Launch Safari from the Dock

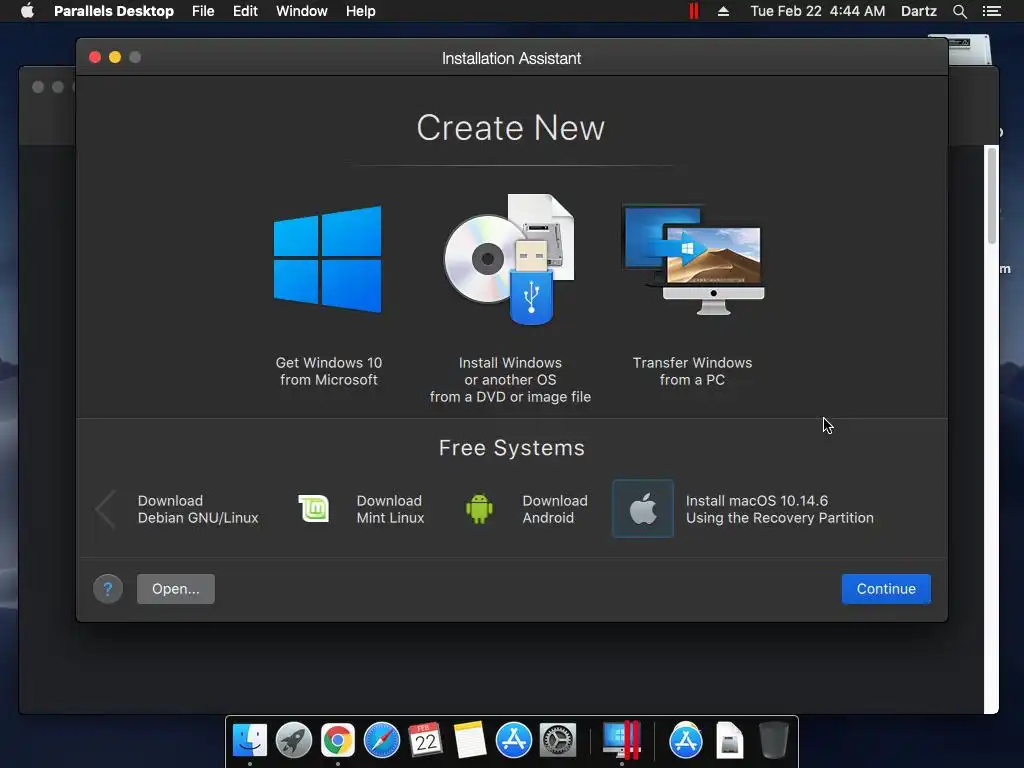[381, 740]
